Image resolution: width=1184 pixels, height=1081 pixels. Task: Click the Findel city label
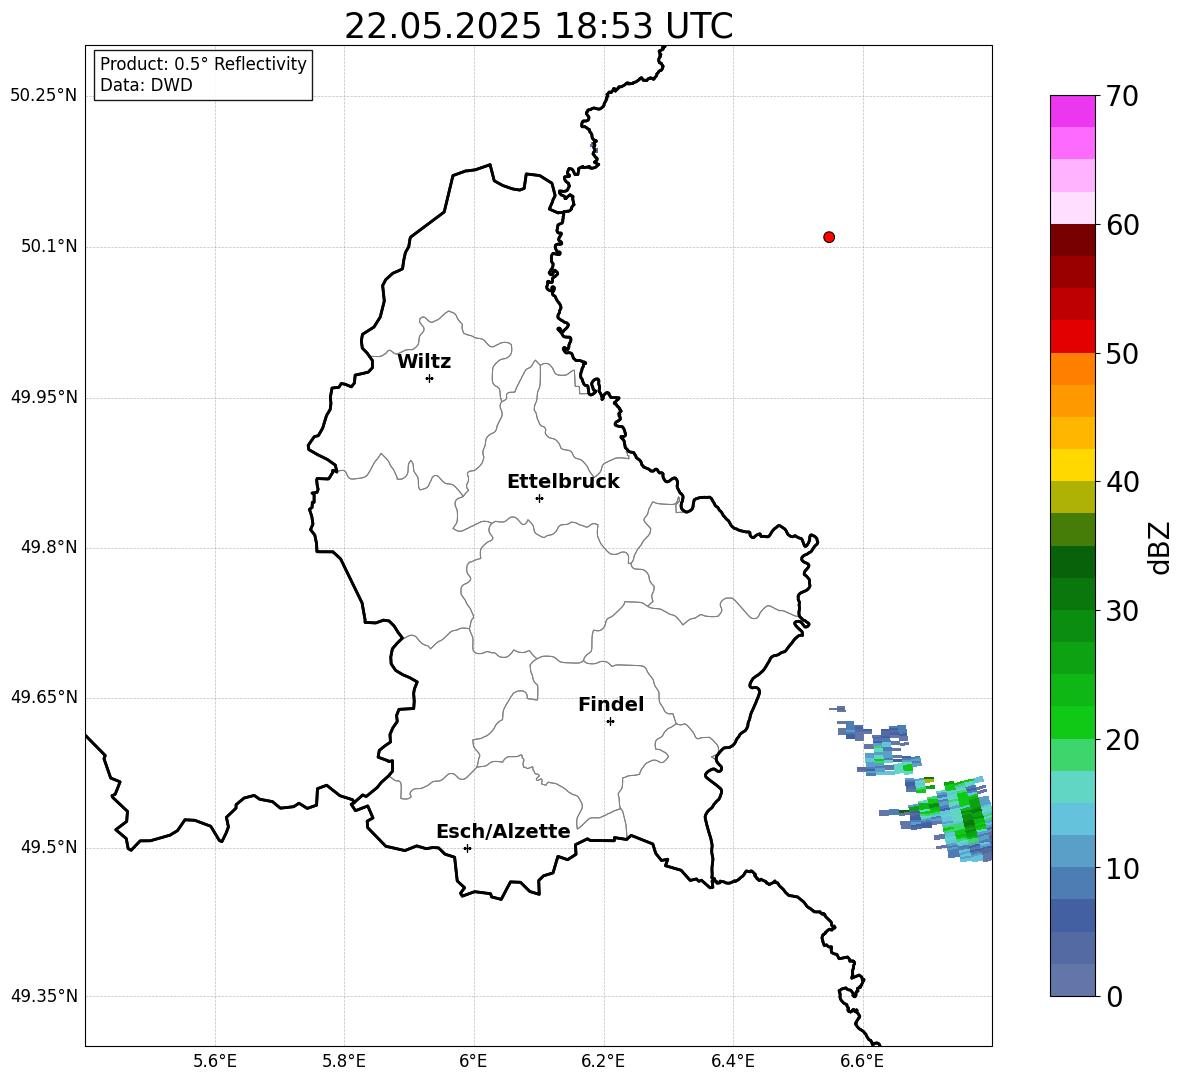coord(611,704)
